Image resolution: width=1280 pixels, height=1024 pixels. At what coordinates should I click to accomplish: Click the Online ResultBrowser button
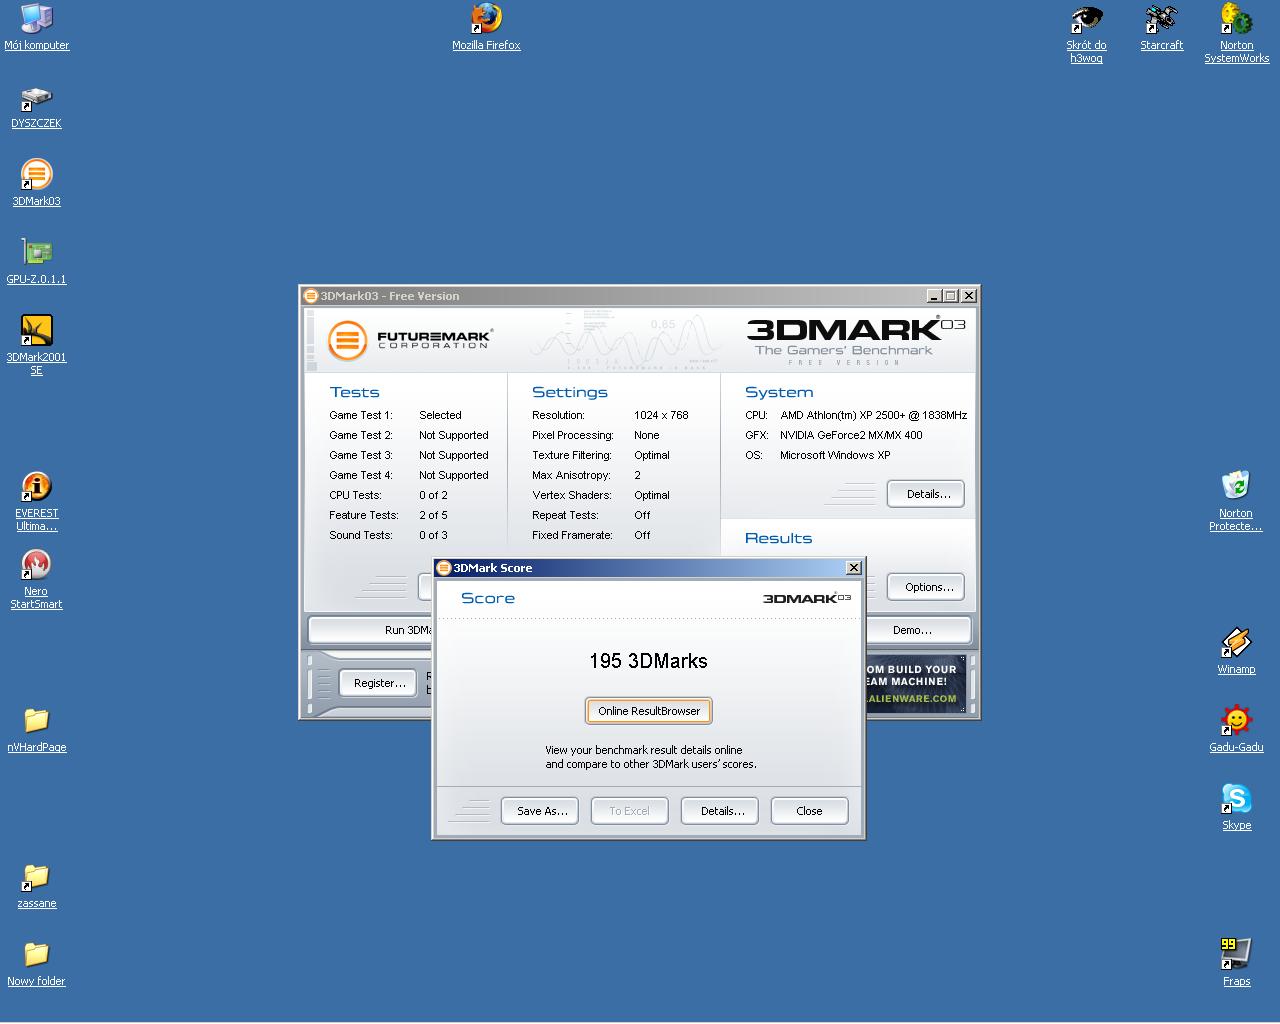649,711
